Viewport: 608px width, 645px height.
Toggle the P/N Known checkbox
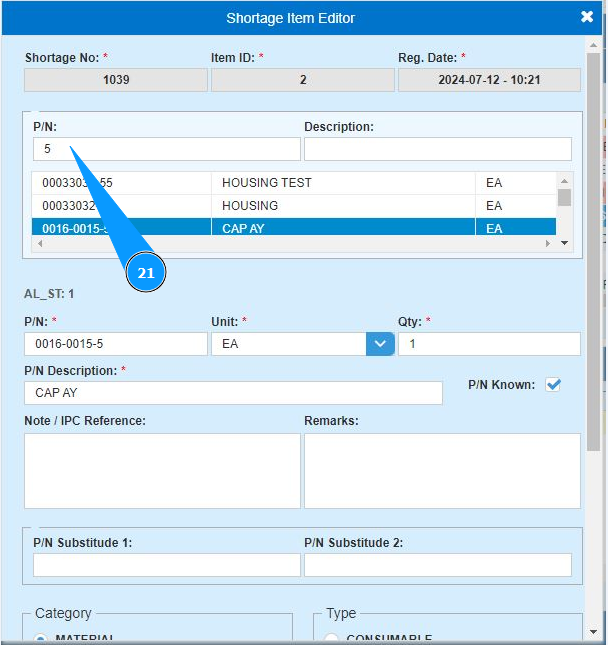point(553,385)
